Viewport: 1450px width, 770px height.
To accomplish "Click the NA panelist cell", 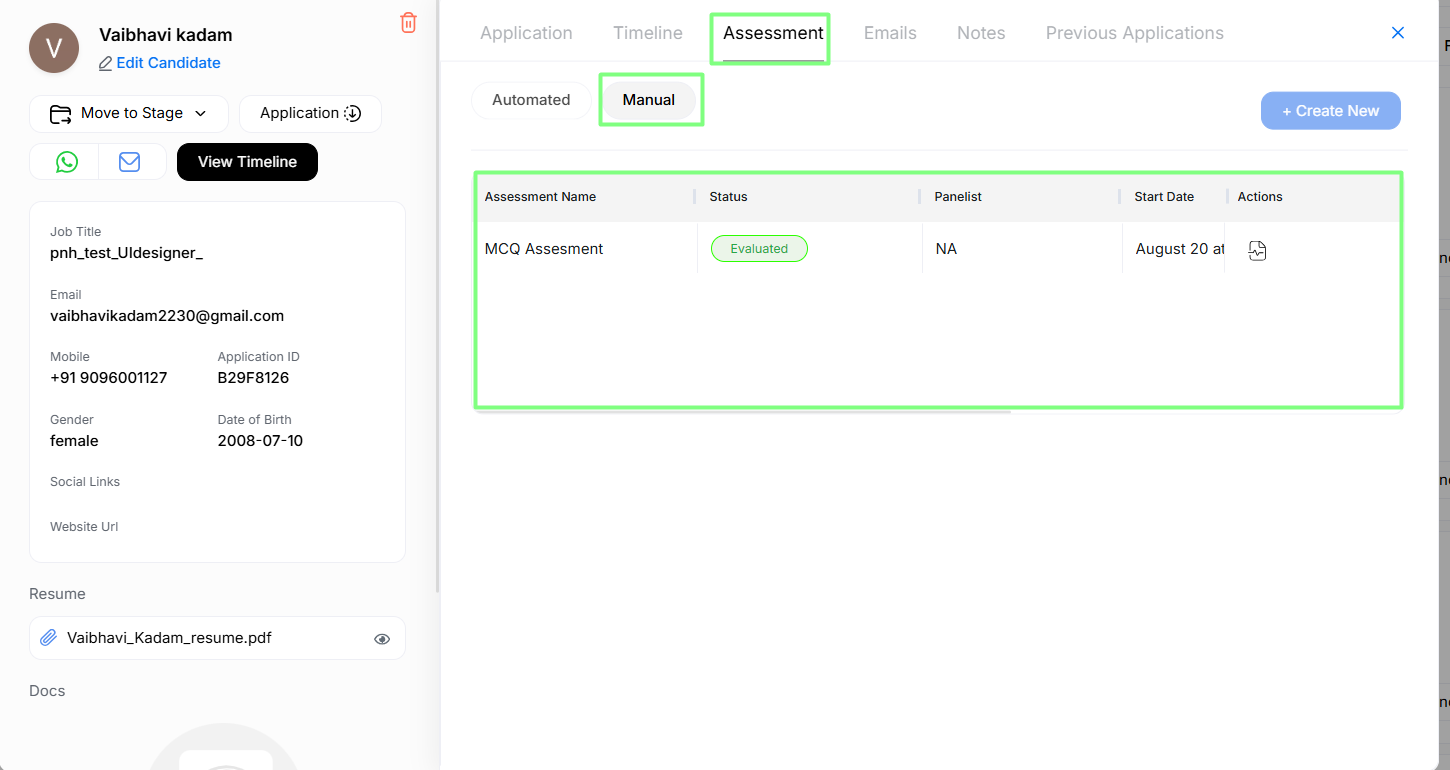I will (946, 249).
